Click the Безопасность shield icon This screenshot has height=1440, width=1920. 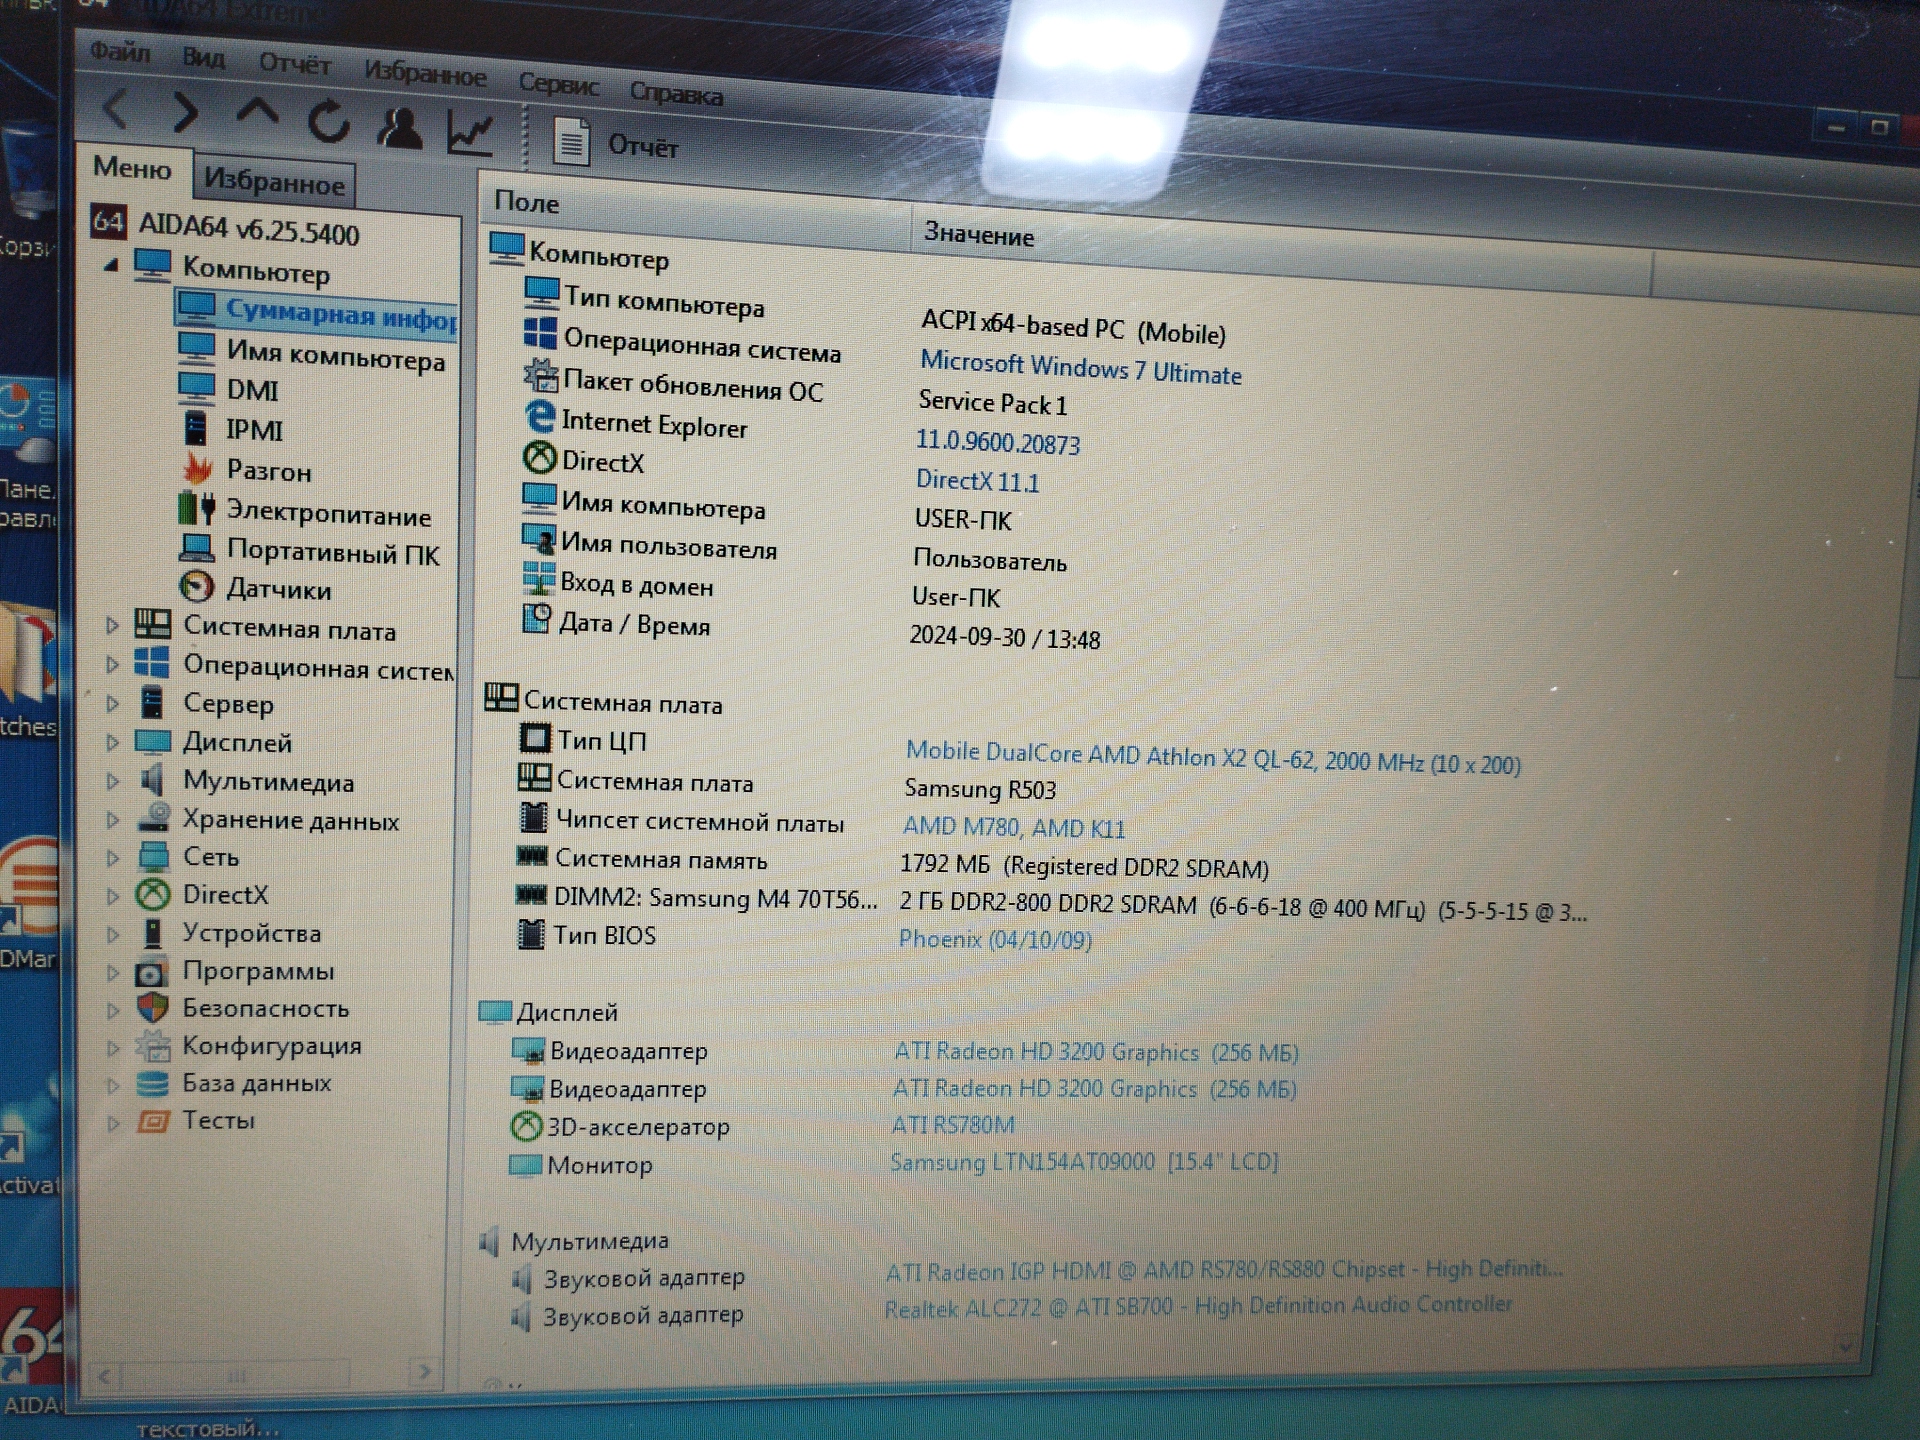pos(152,1007)
